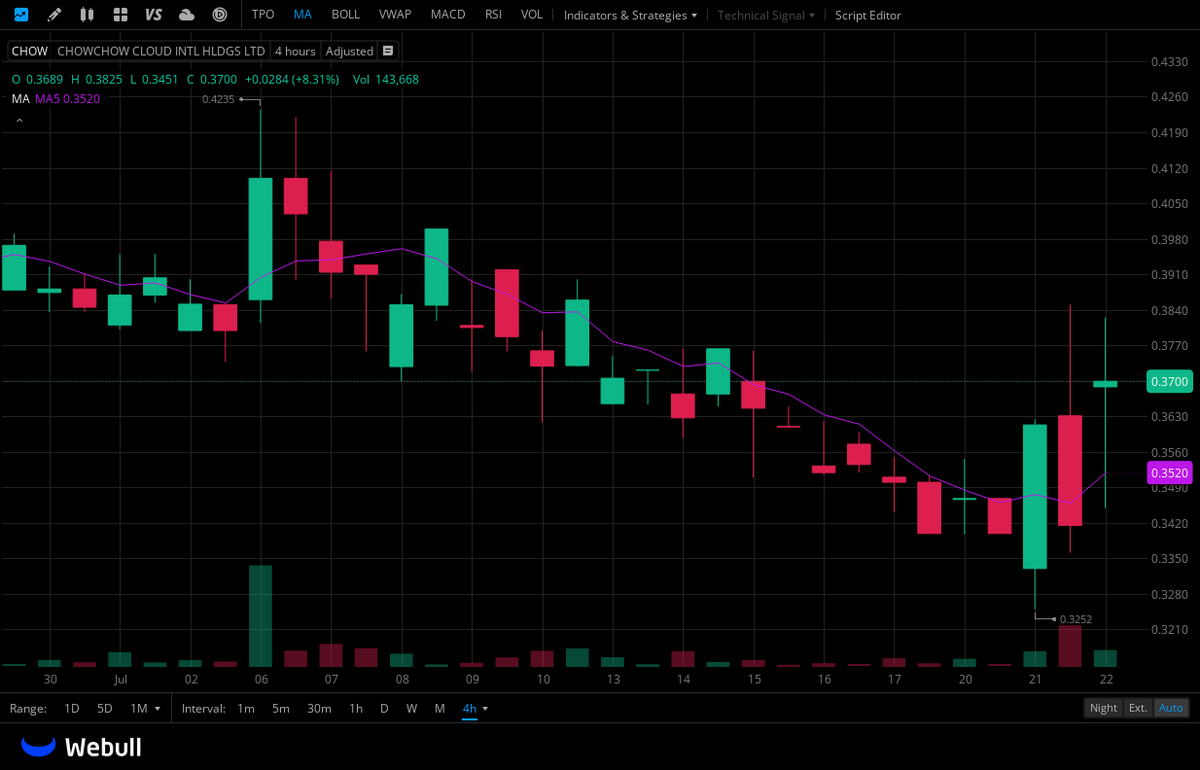Choose the candlestick chart type icon

pos(87,15)
